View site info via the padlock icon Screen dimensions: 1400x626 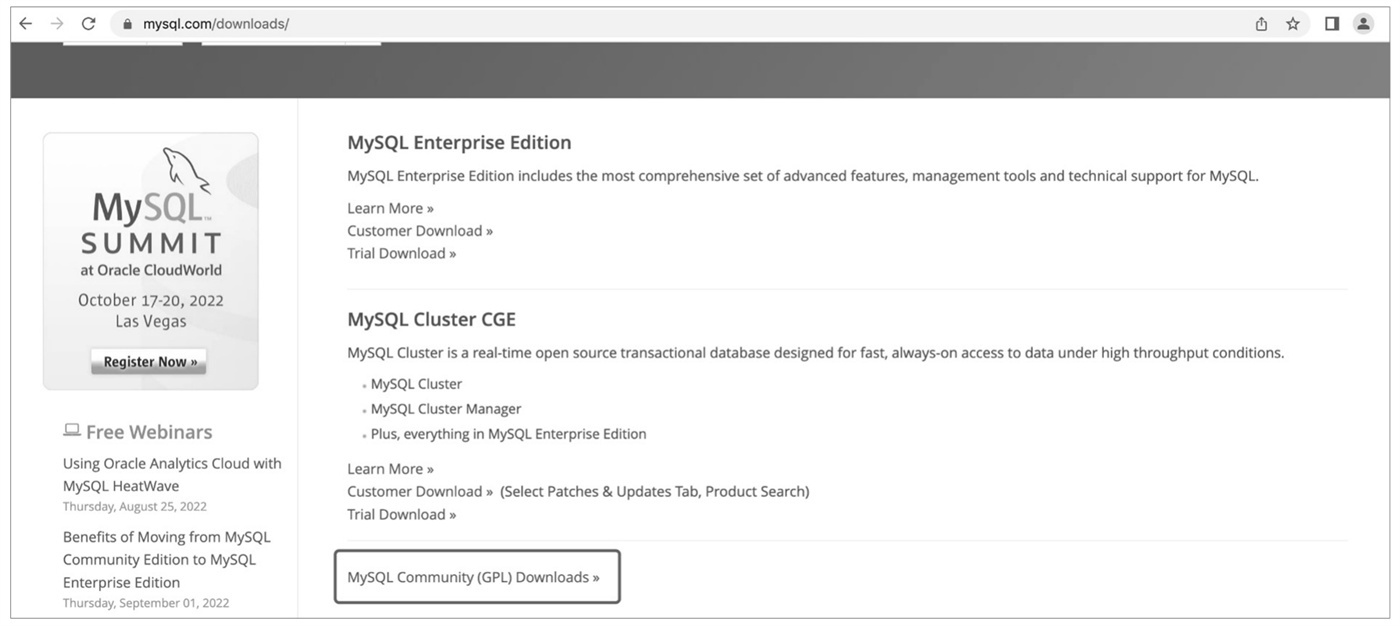click(x=127, y=24)
